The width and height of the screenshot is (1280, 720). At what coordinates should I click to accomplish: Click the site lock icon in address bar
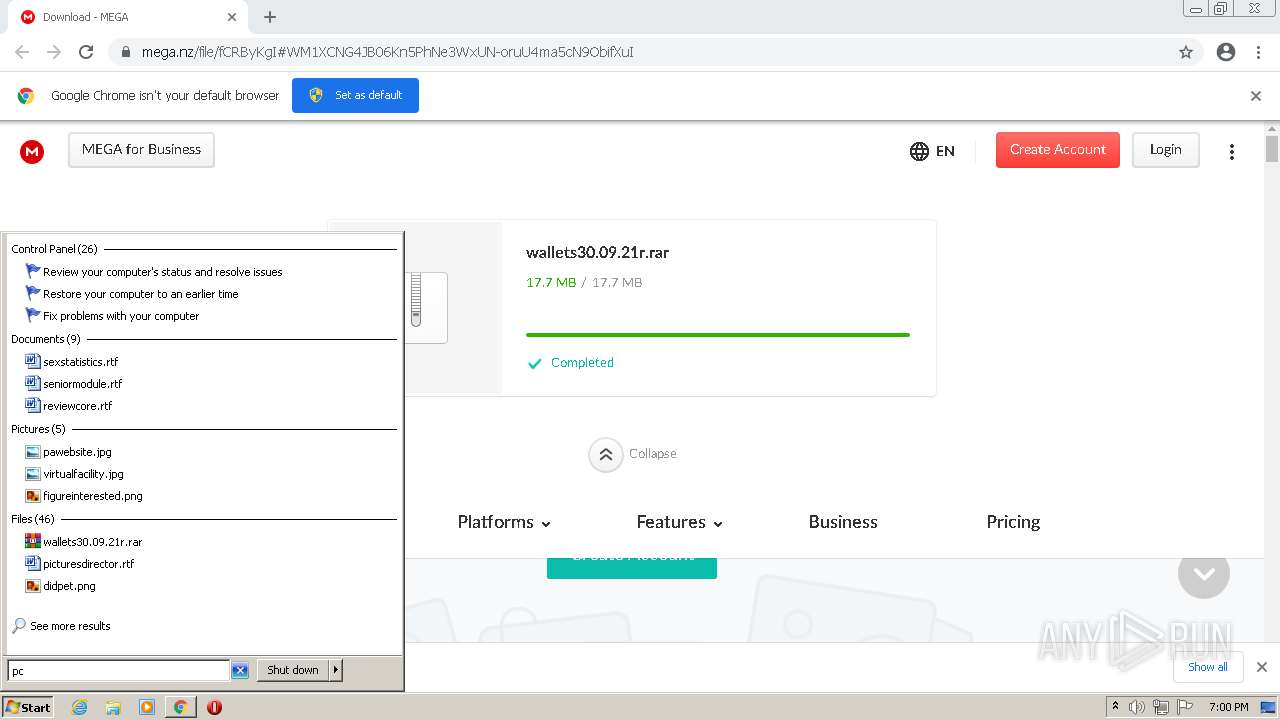click(125, 52)
